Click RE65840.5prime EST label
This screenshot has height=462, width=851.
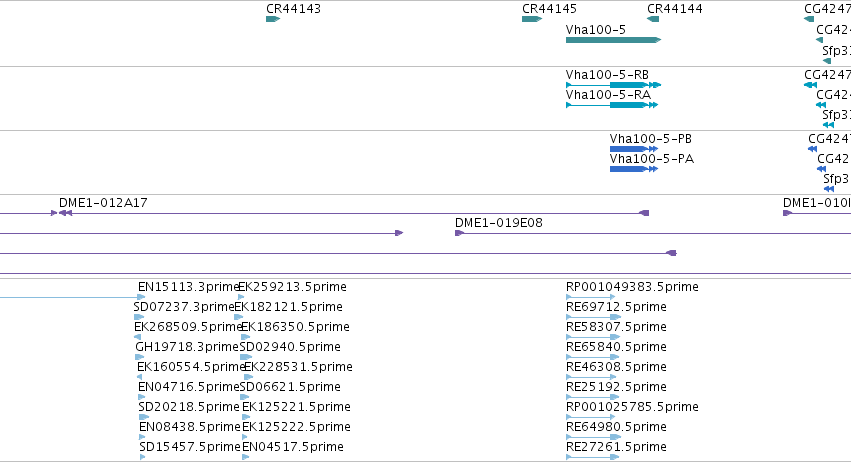click(616, 347)
